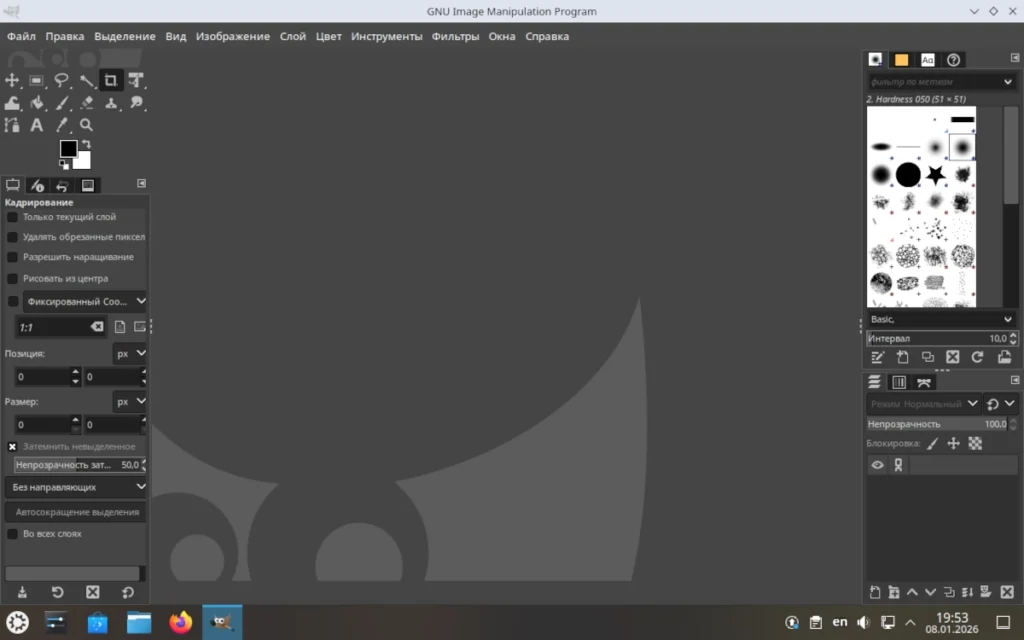Viewport: 1024px width, 640px height.
Task: Open the Размер px units dropdown
Action: (x=130, y=402)
